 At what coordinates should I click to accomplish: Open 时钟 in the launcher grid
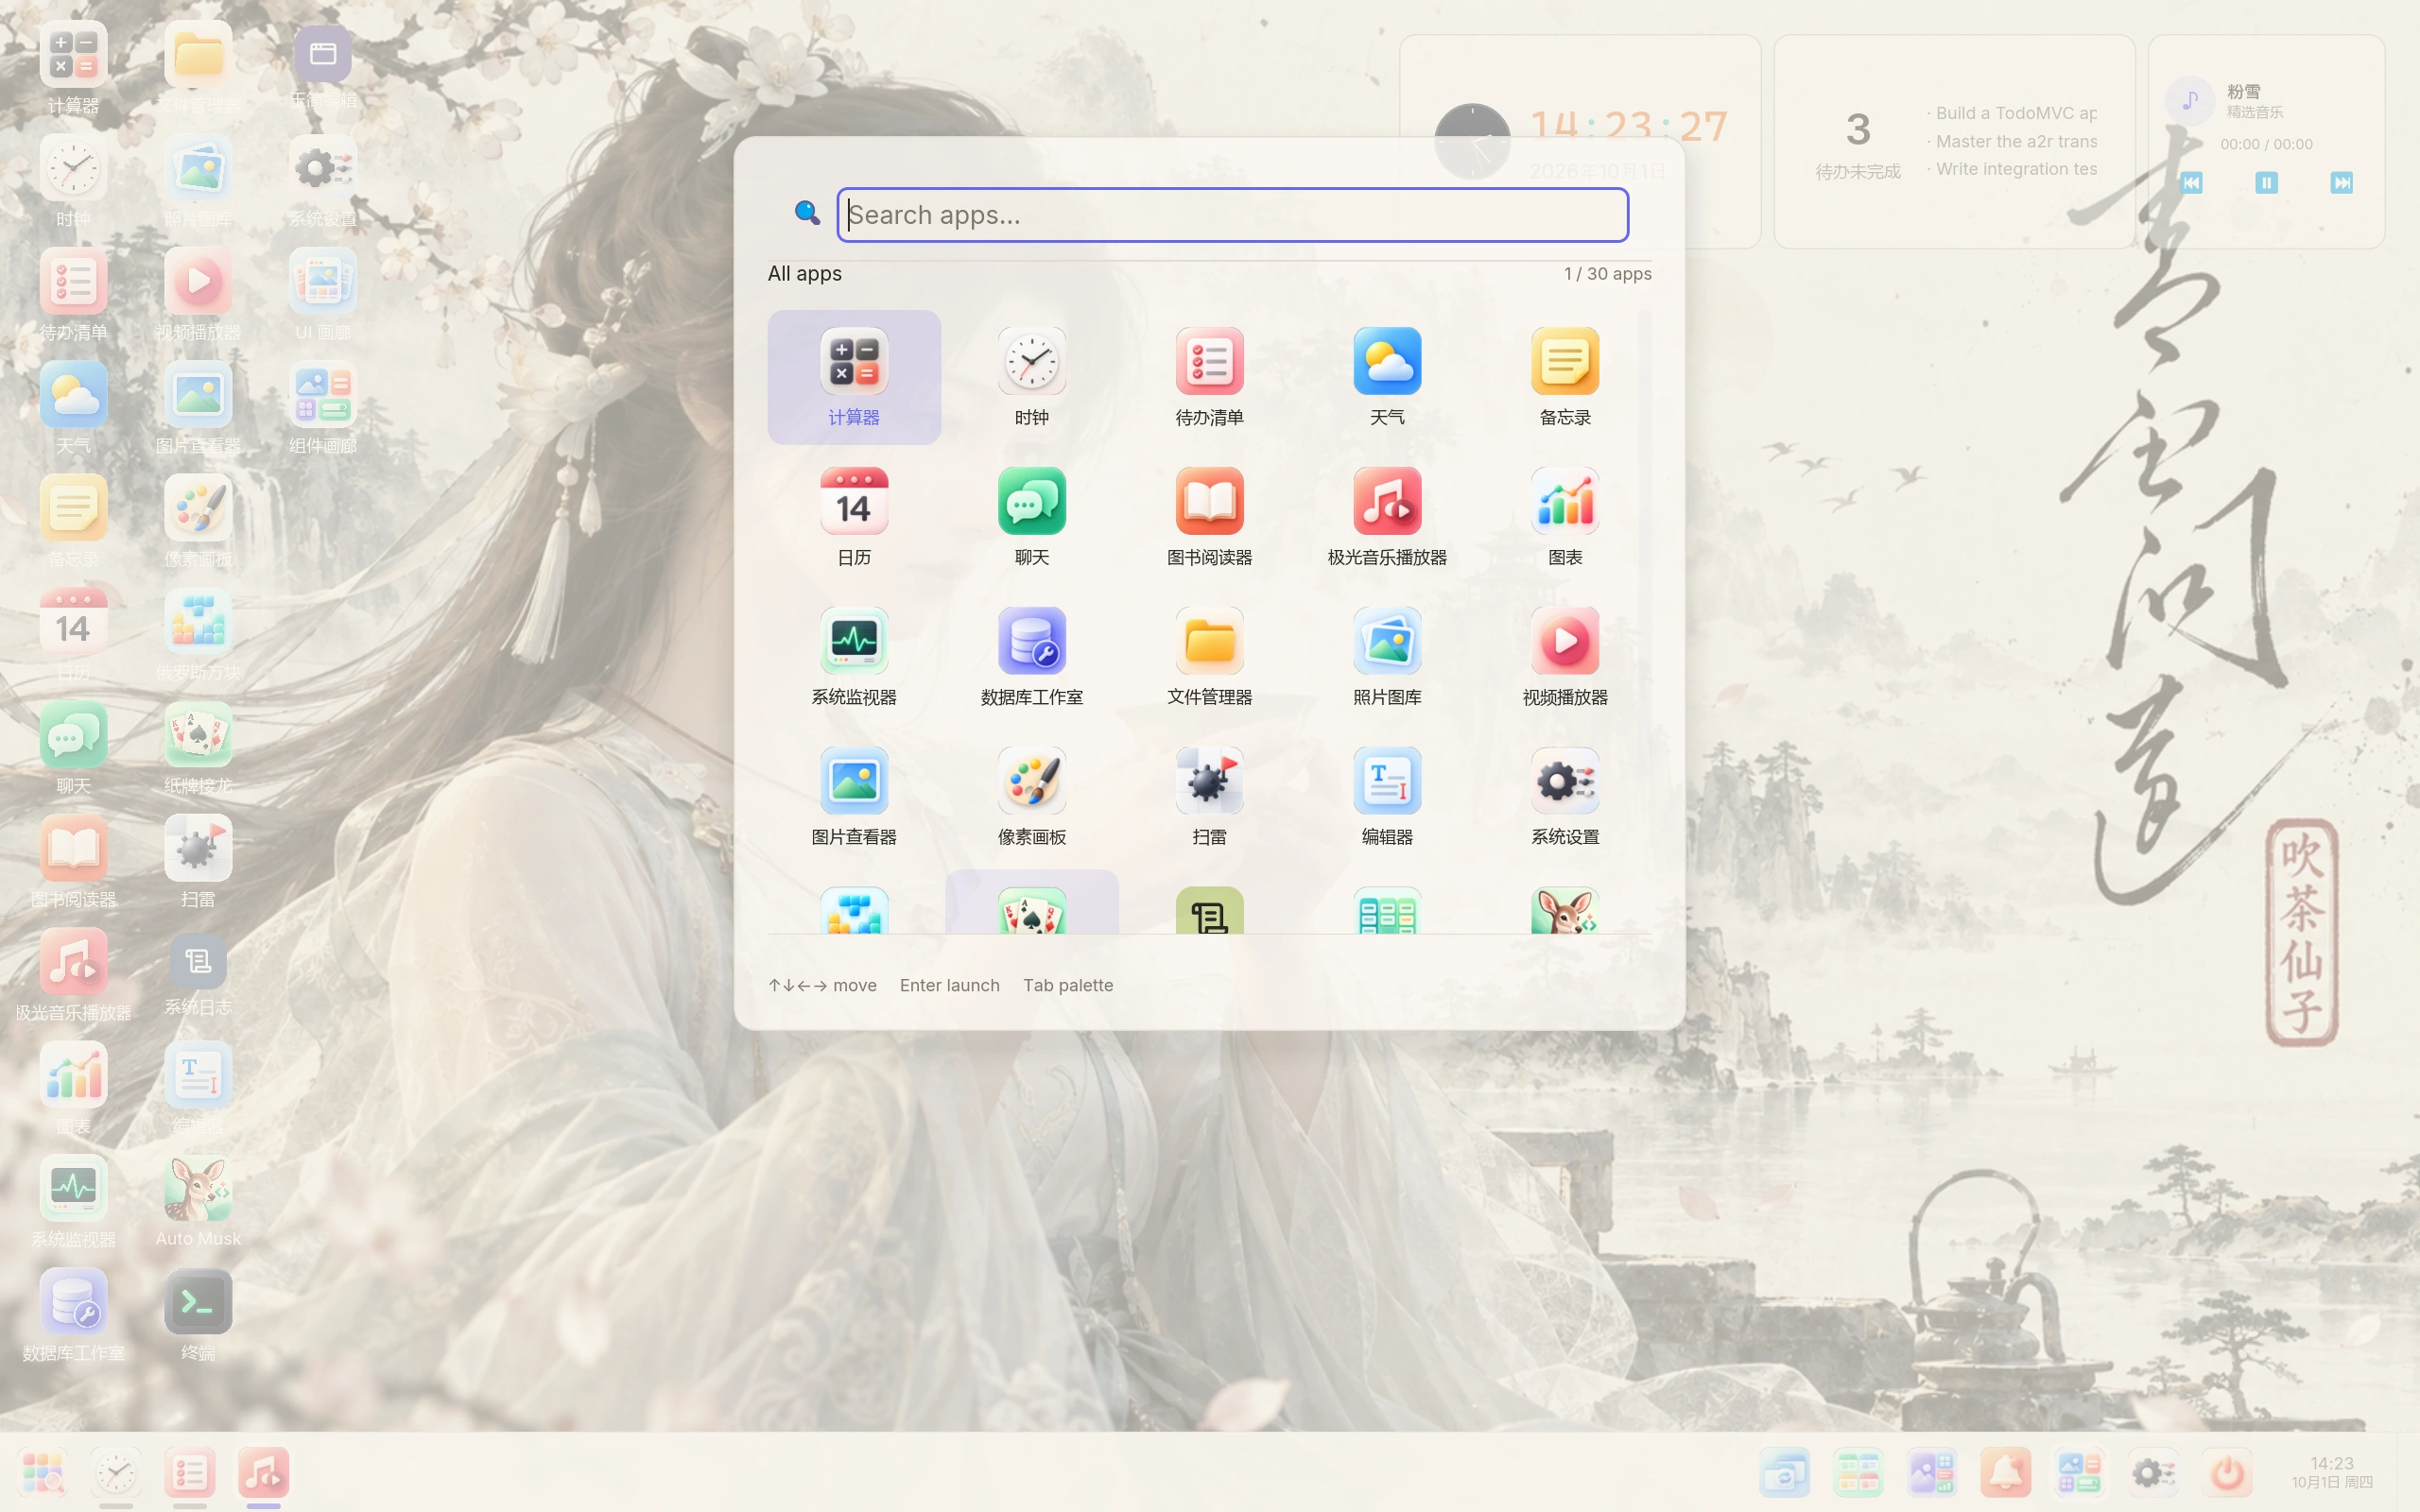pyautogui.click(x=1032, y=377)
